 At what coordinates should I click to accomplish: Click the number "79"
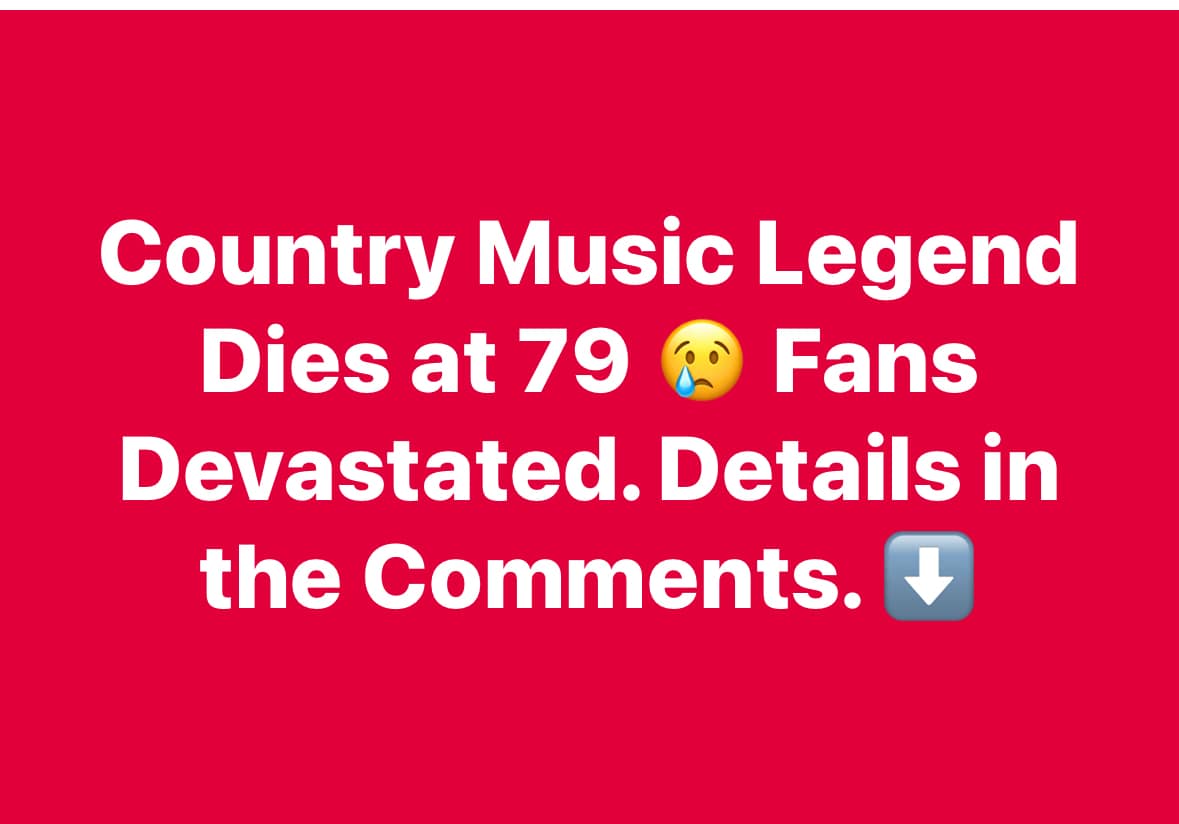coord(575,362)
